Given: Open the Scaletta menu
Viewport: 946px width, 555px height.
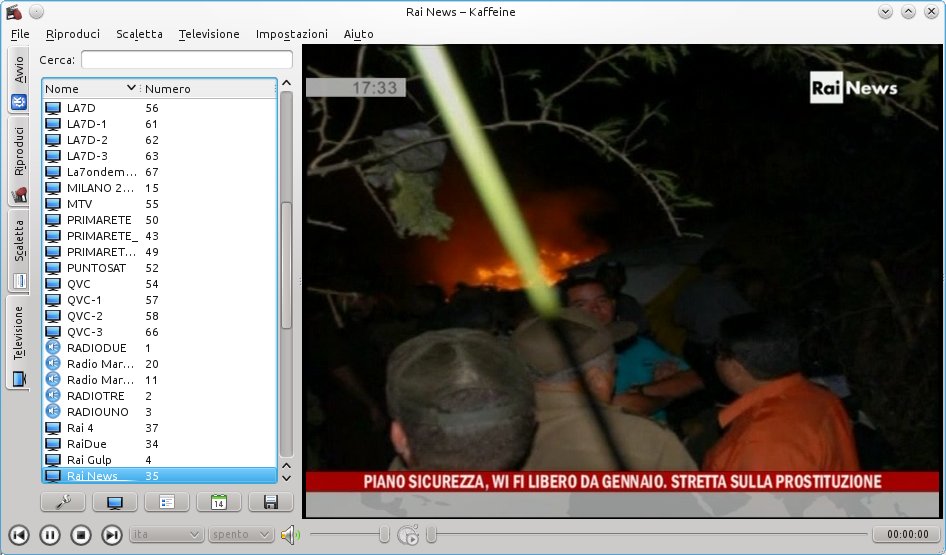Looking at the screenshot, I should 139,34.
